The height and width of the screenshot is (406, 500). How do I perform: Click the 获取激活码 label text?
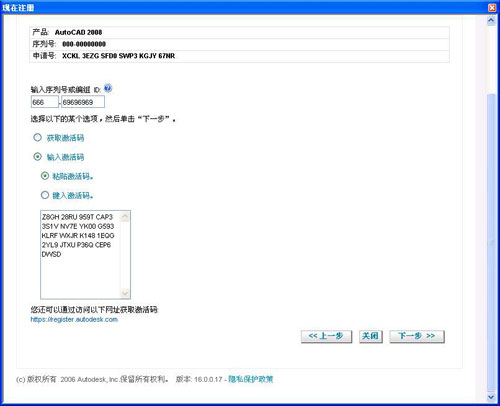point(65,138)
